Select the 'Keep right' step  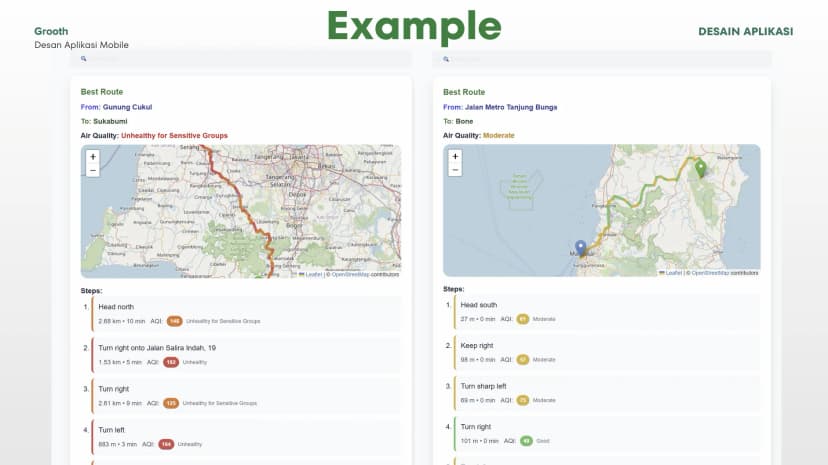pyautogui.click(x=607, y=353)
